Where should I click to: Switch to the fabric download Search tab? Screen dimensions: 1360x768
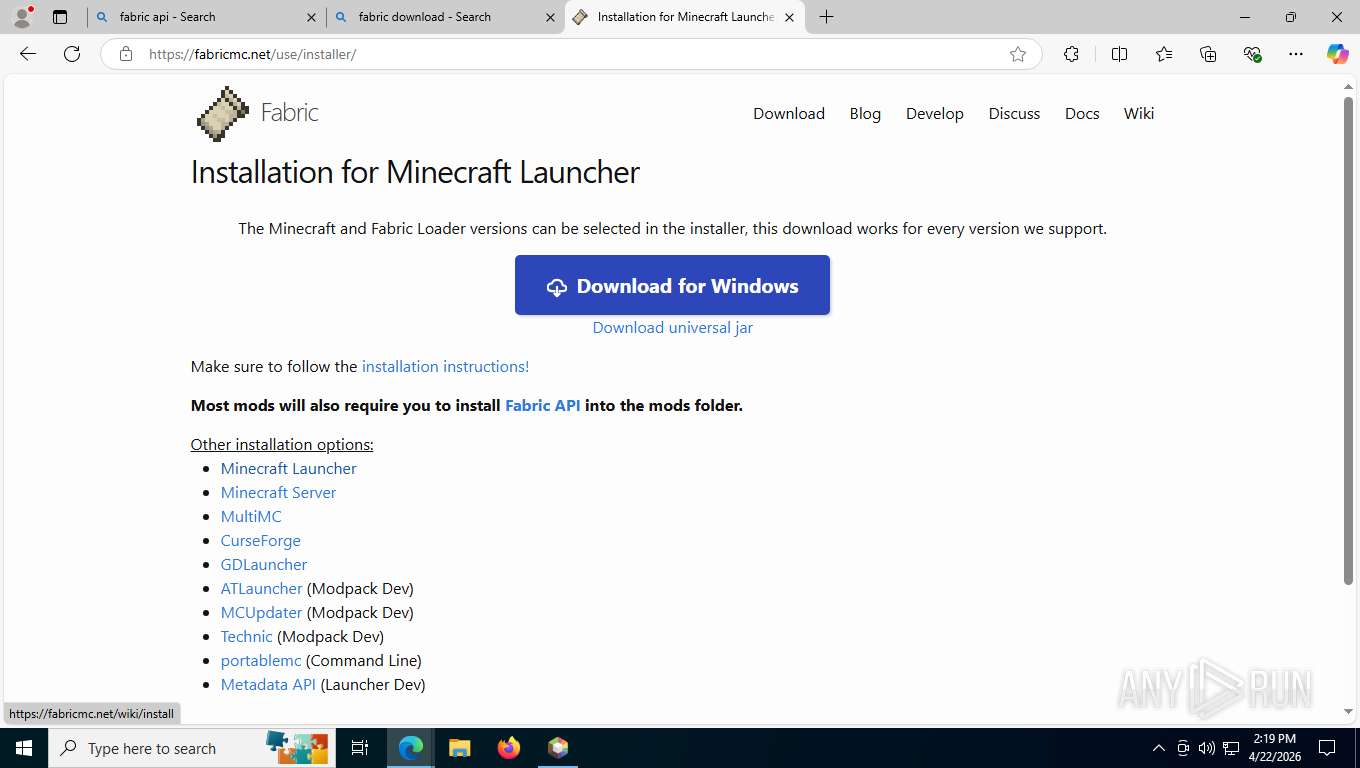pos(444,17)
